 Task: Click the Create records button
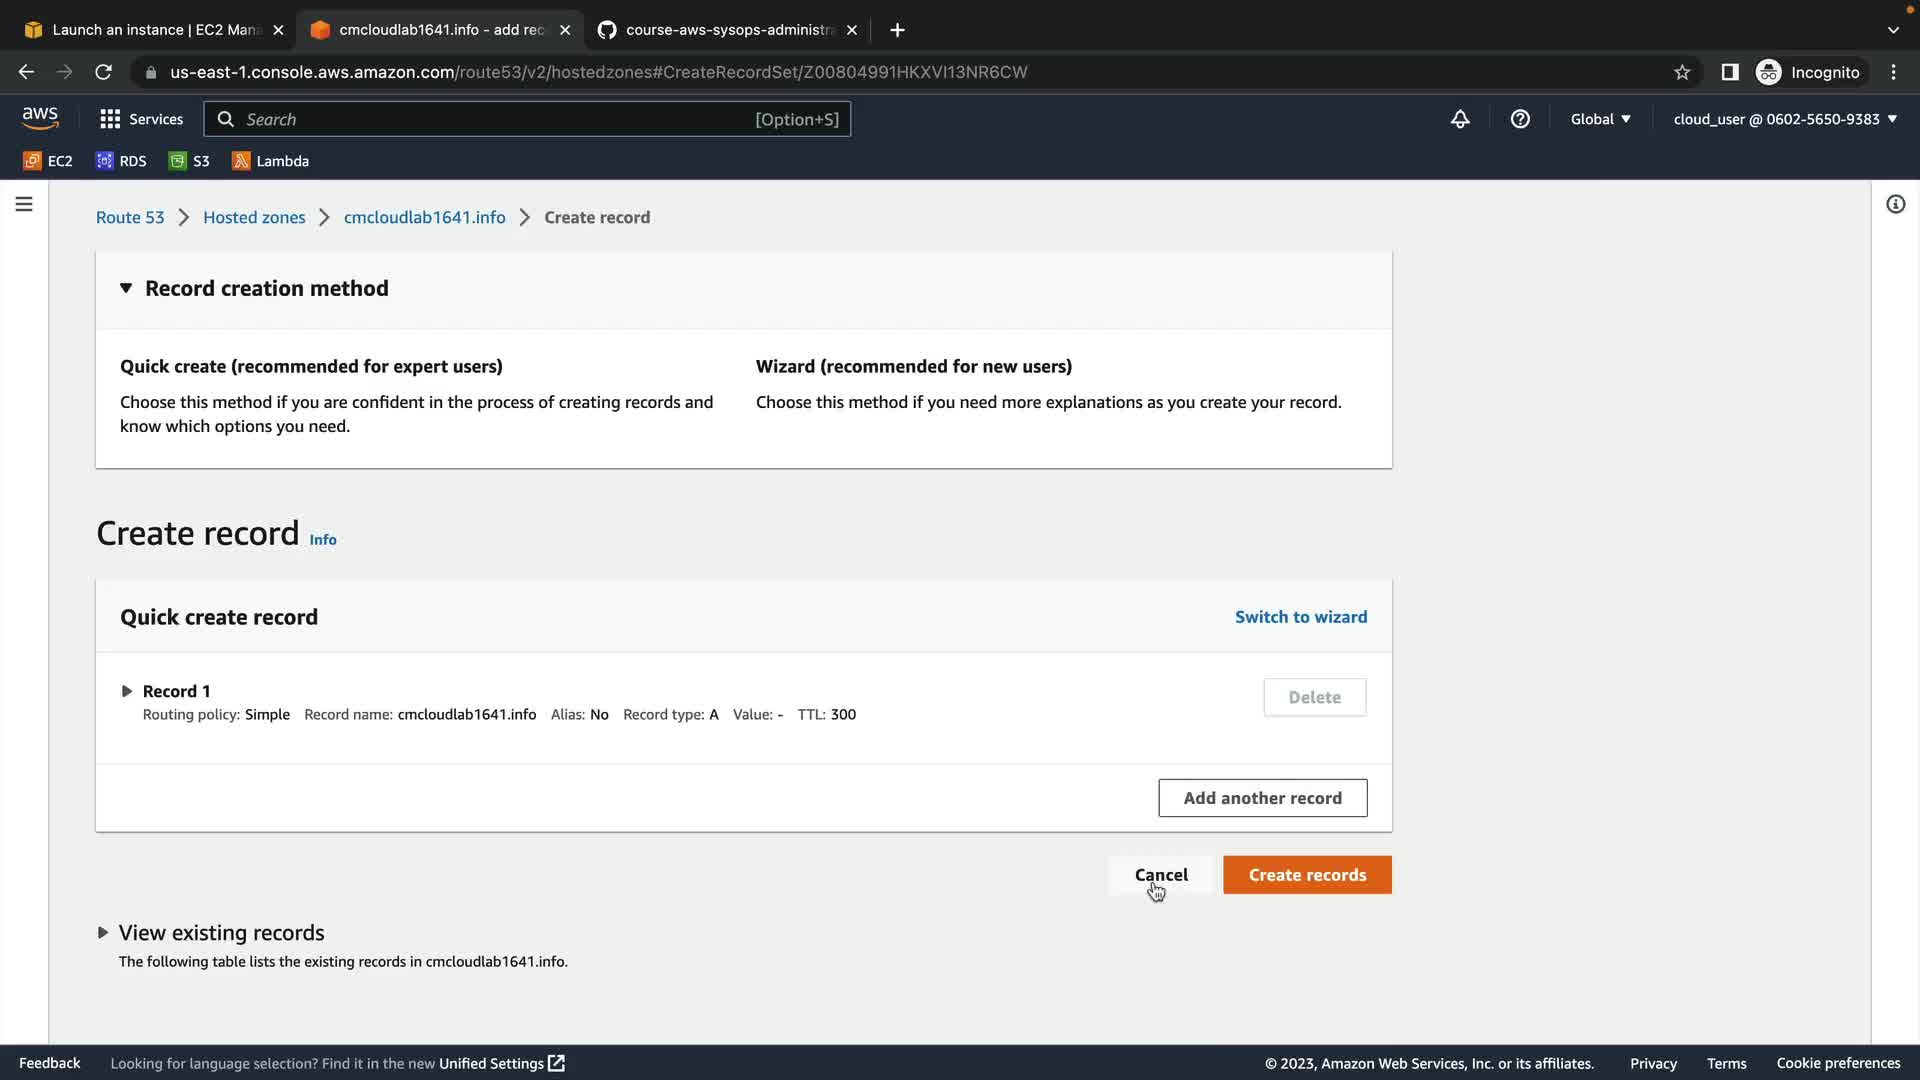pyautogui.click(x=1307, y=875)
